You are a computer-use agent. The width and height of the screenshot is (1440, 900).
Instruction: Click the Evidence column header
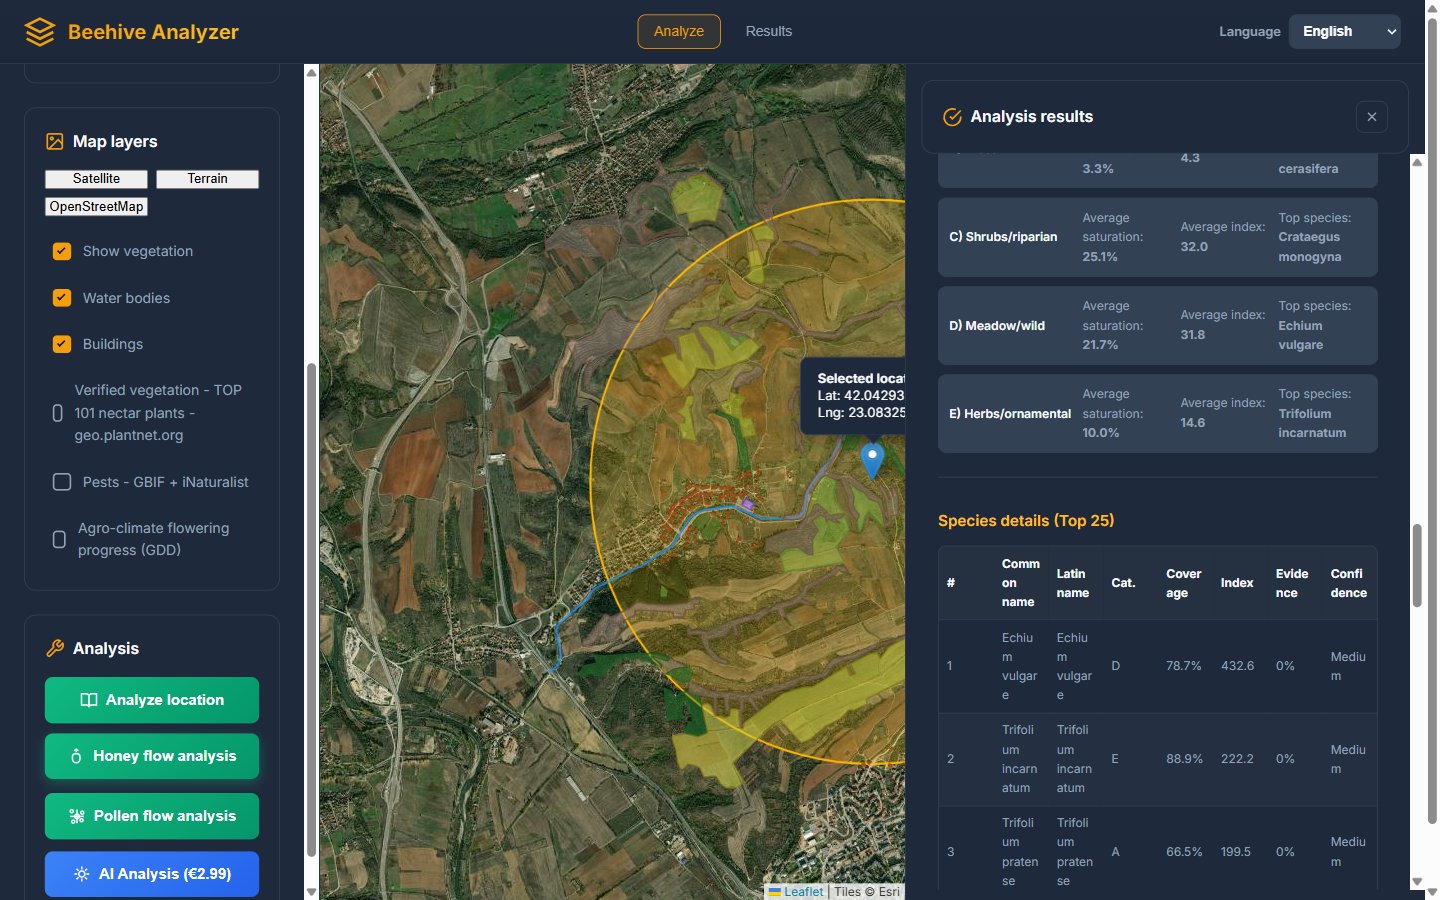1292,583
